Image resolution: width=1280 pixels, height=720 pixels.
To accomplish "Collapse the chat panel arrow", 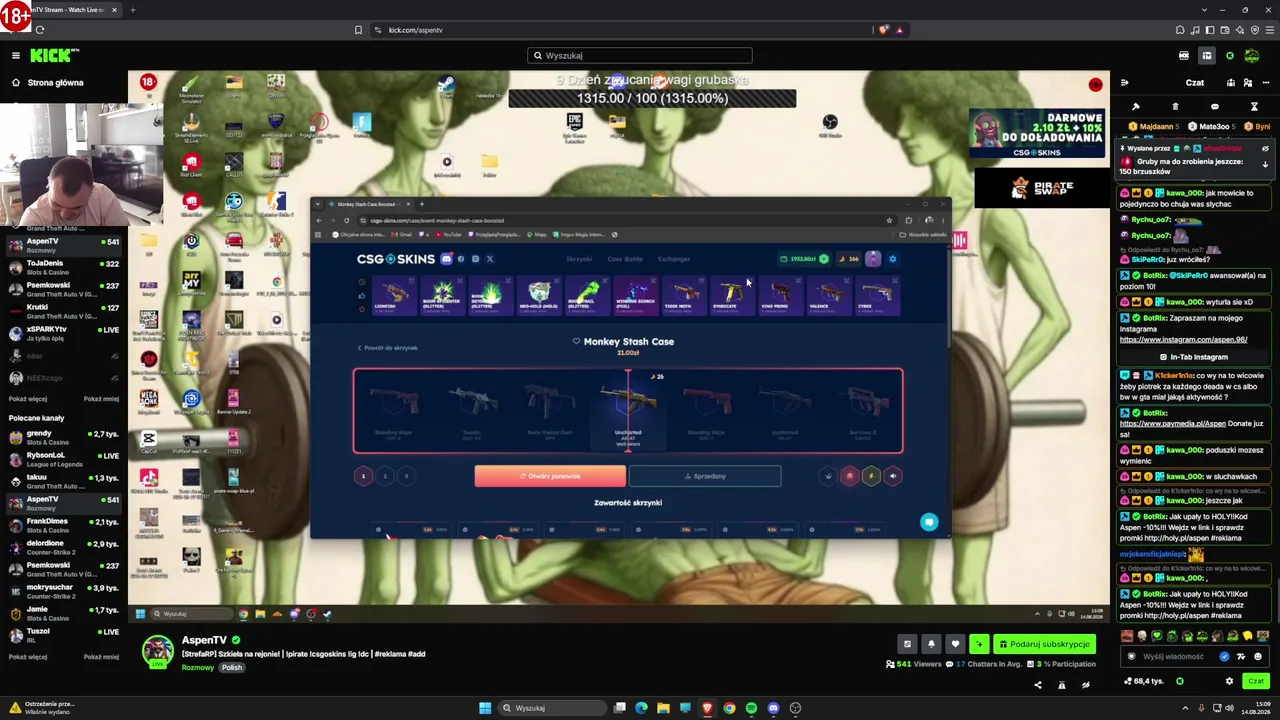I will click(1124, 83).
